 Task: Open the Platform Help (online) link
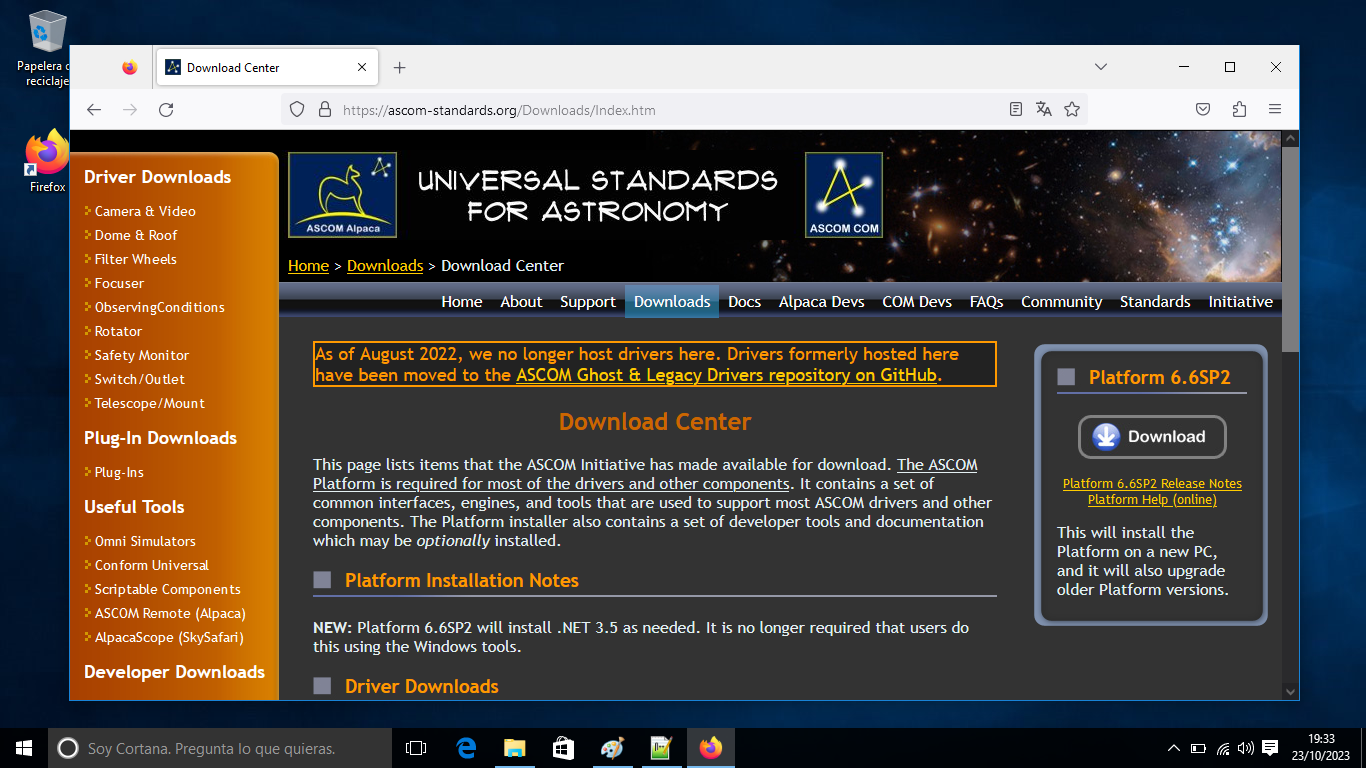point(1152,500)
